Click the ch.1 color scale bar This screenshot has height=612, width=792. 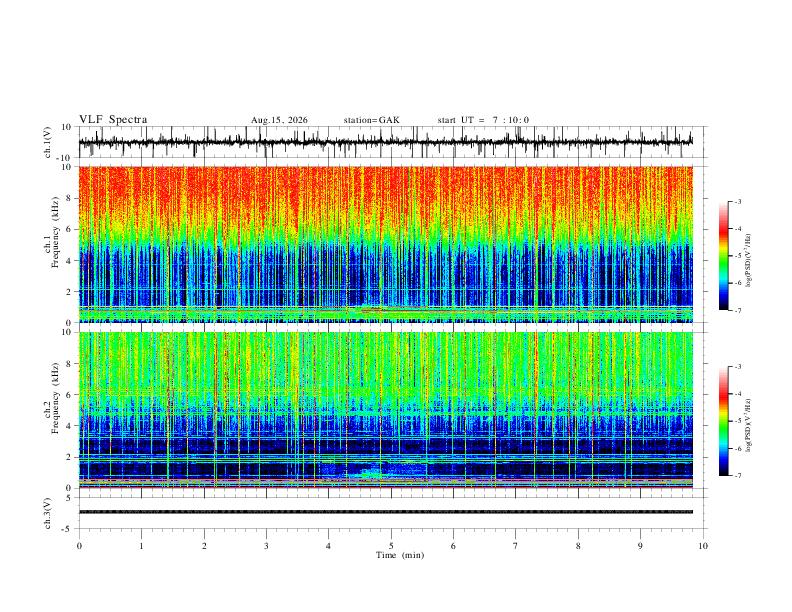(724, 256)
